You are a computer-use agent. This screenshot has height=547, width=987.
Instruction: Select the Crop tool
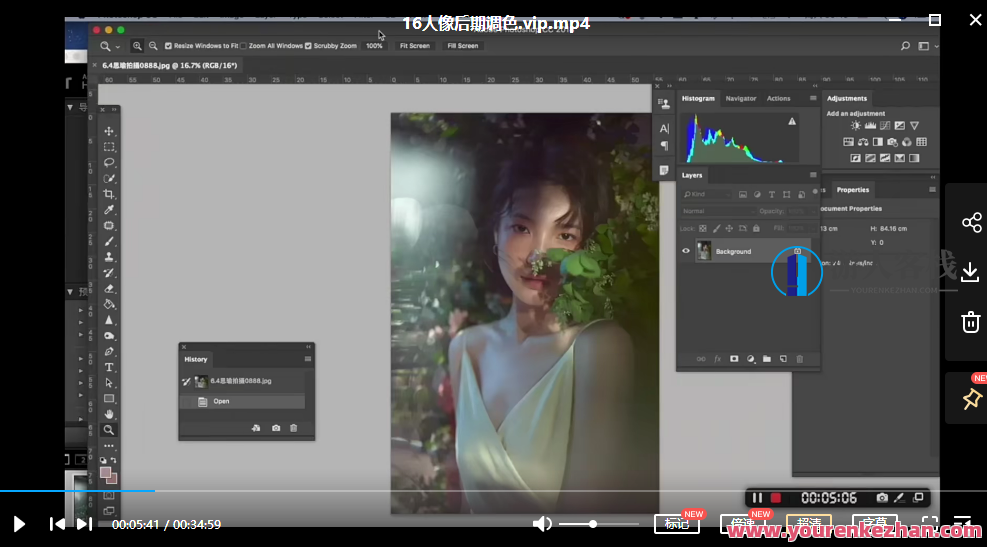click(x=109, y=194)
